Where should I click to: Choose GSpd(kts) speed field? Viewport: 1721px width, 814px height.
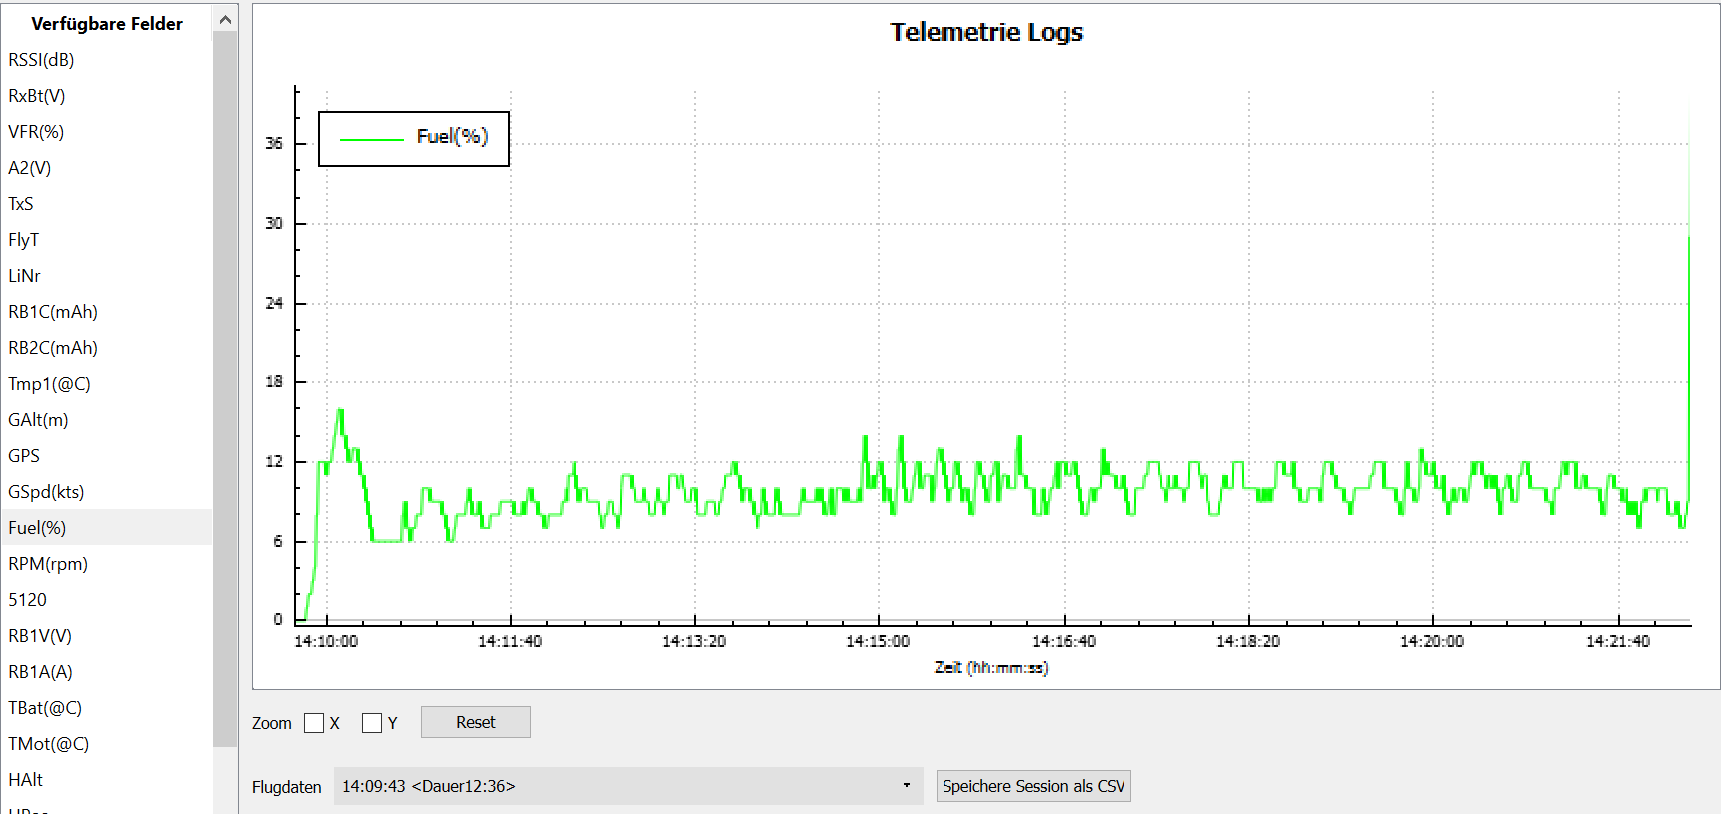coord(46,492)
